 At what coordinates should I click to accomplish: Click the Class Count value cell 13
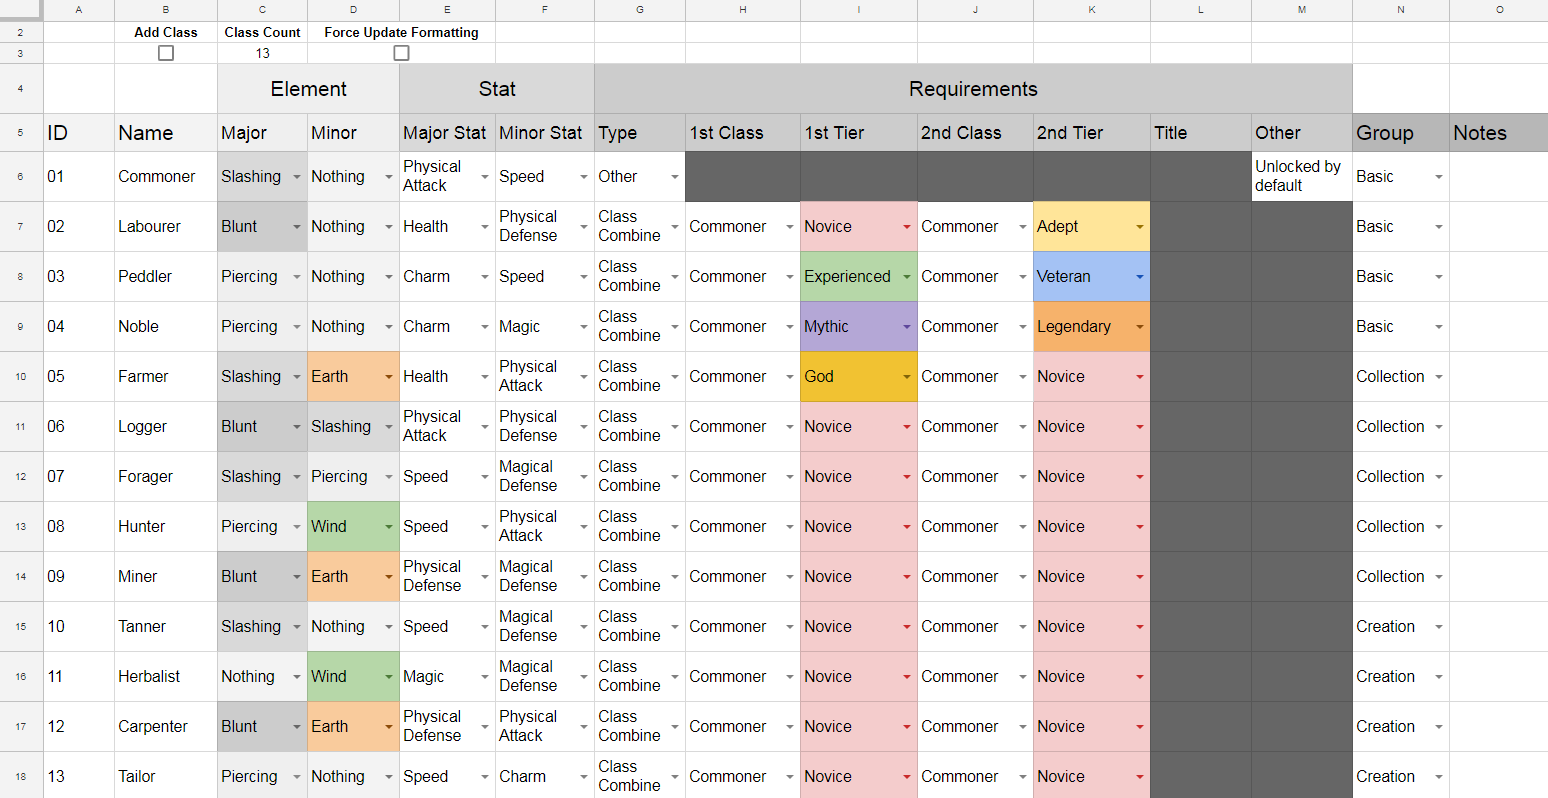point(262,53)
